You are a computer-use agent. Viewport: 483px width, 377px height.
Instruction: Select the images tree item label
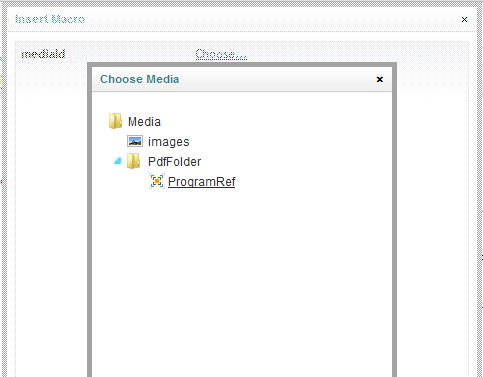[169, 142]
